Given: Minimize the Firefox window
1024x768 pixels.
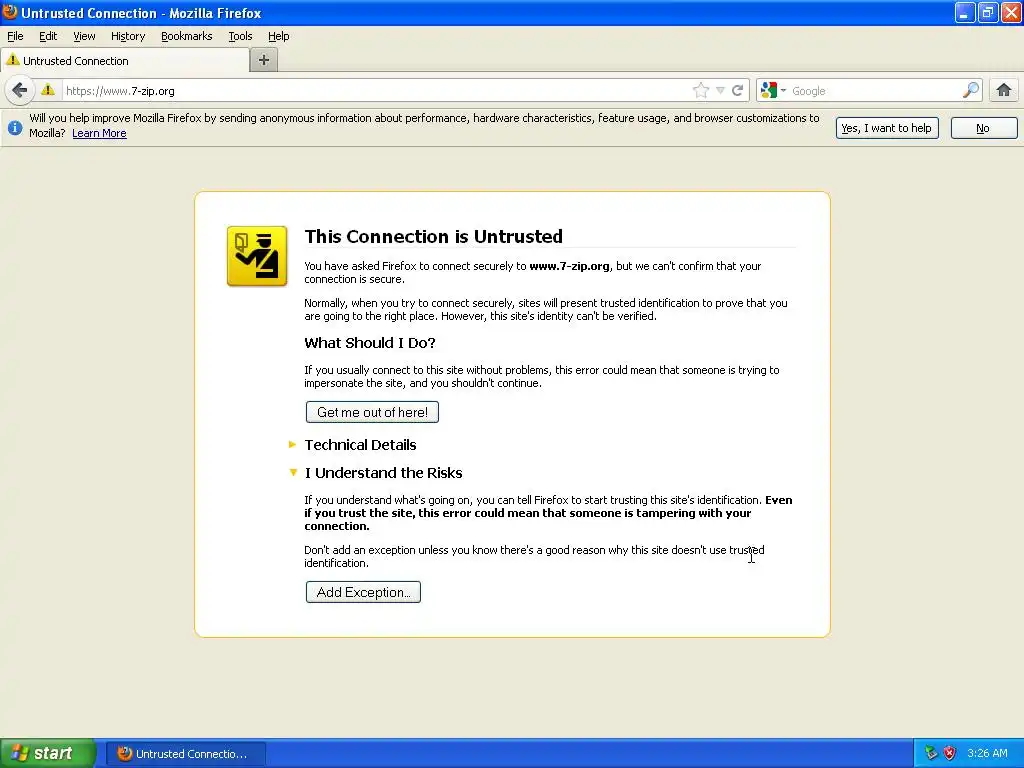Looking at the screenshot, I should pos(965,12).
